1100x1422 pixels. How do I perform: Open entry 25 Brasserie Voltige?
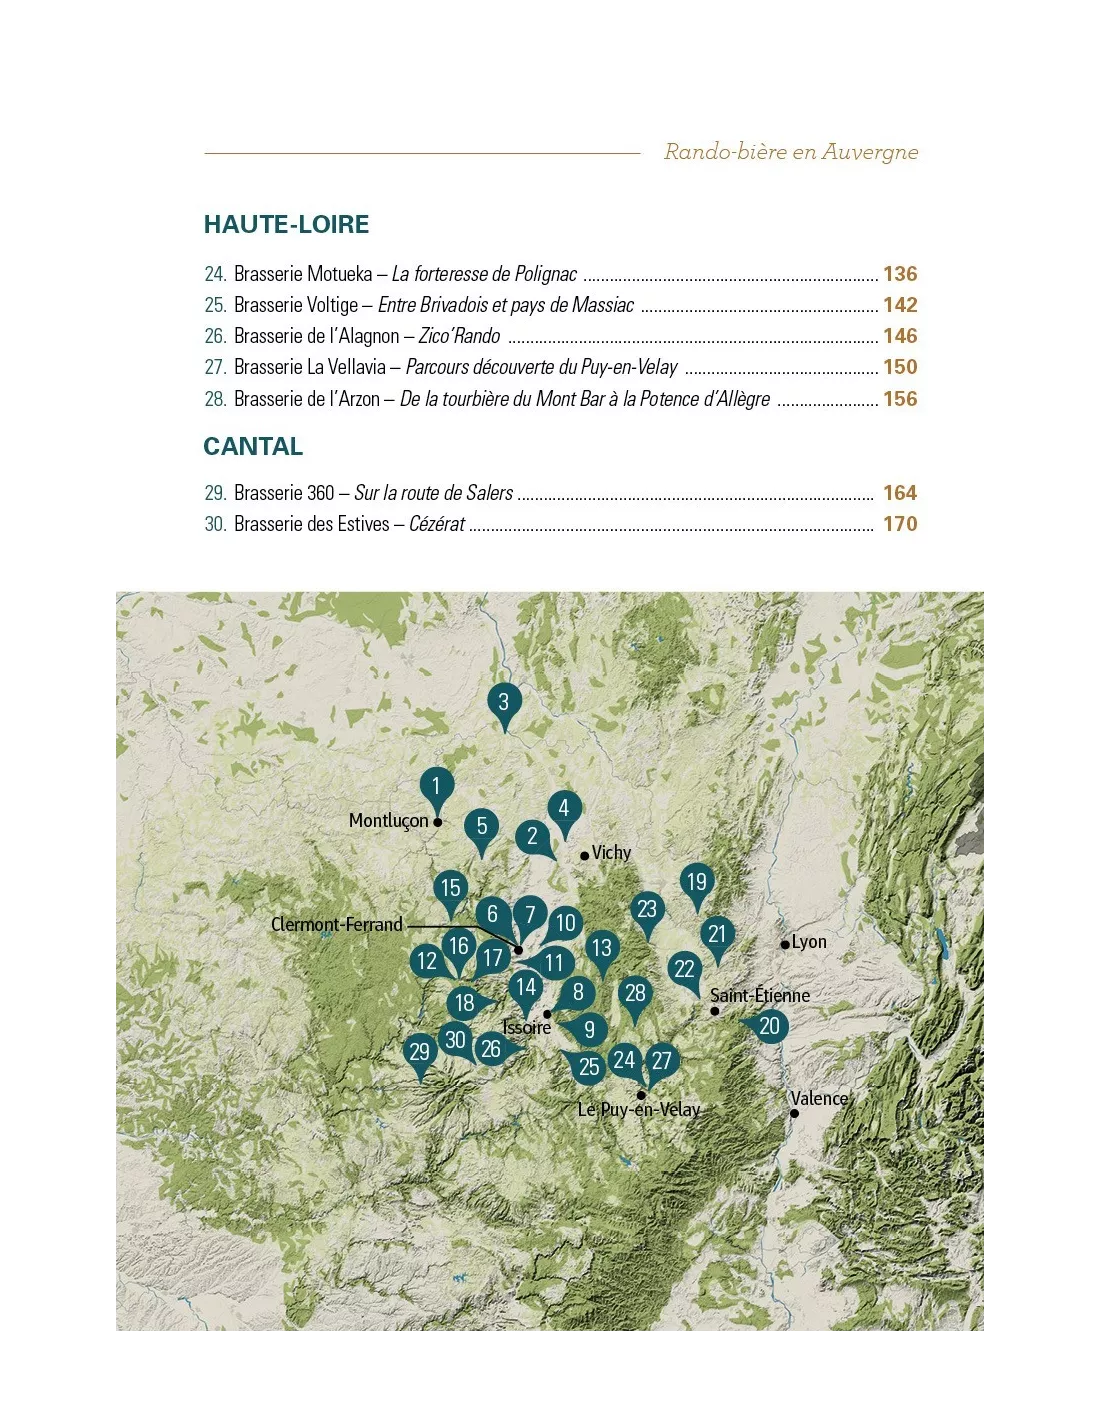560,305
